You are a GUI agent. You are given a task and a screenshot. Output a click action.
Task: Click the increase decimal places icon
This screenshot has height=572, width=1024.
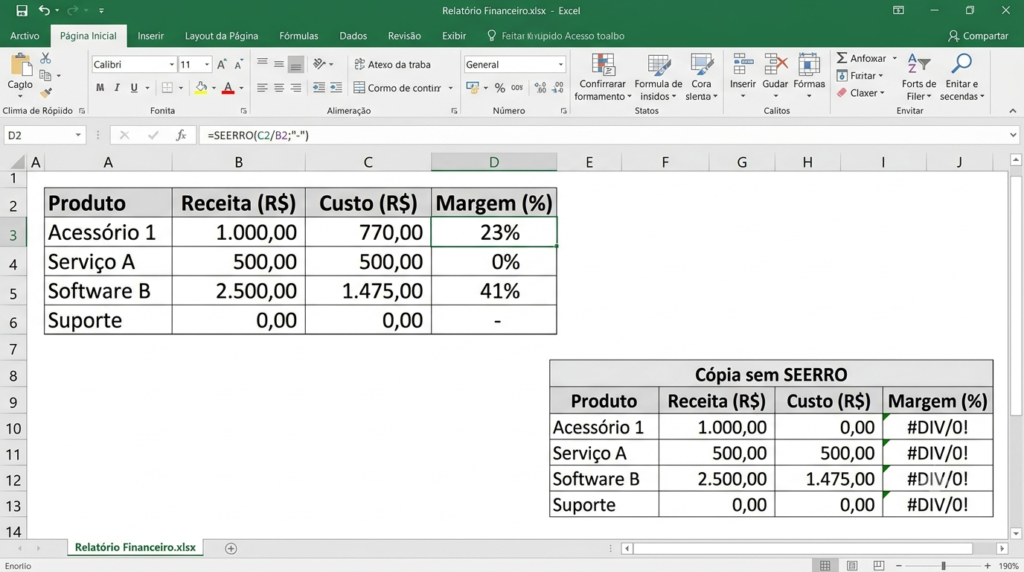(540, 87)
